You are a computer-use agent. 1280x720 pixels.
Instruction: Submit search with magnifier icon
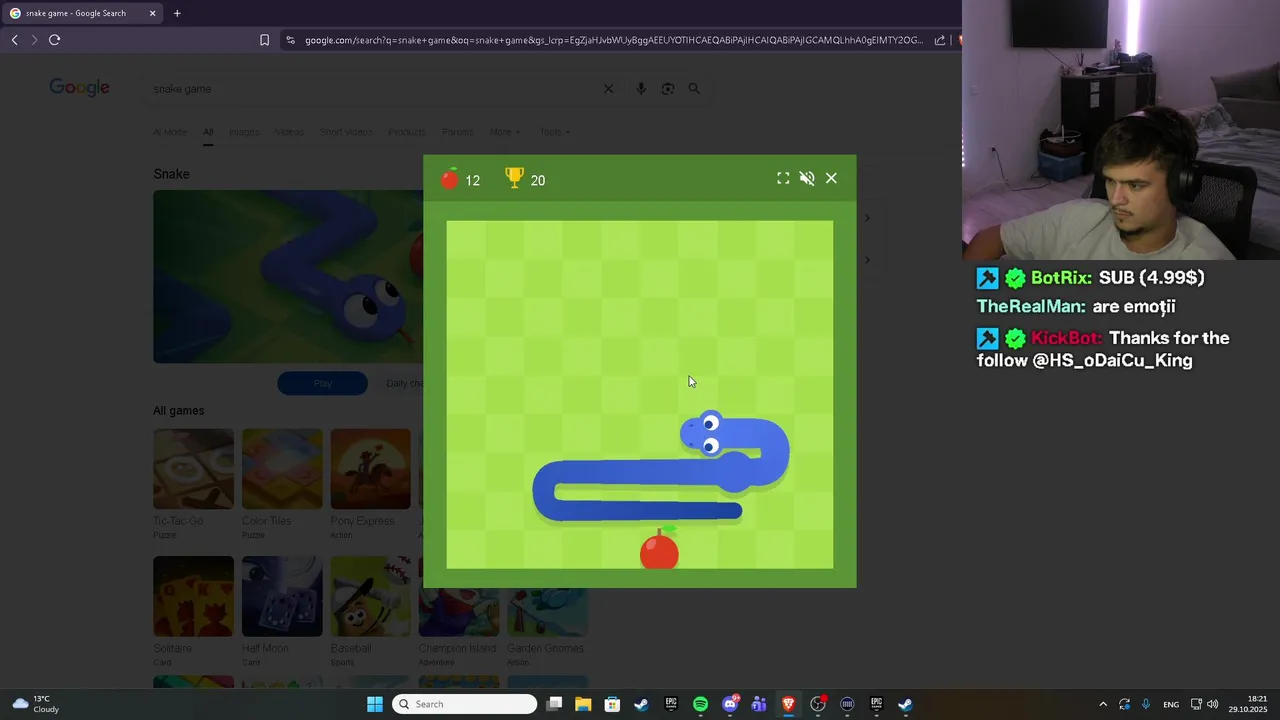pyautogui.click(x=694, y=89)
